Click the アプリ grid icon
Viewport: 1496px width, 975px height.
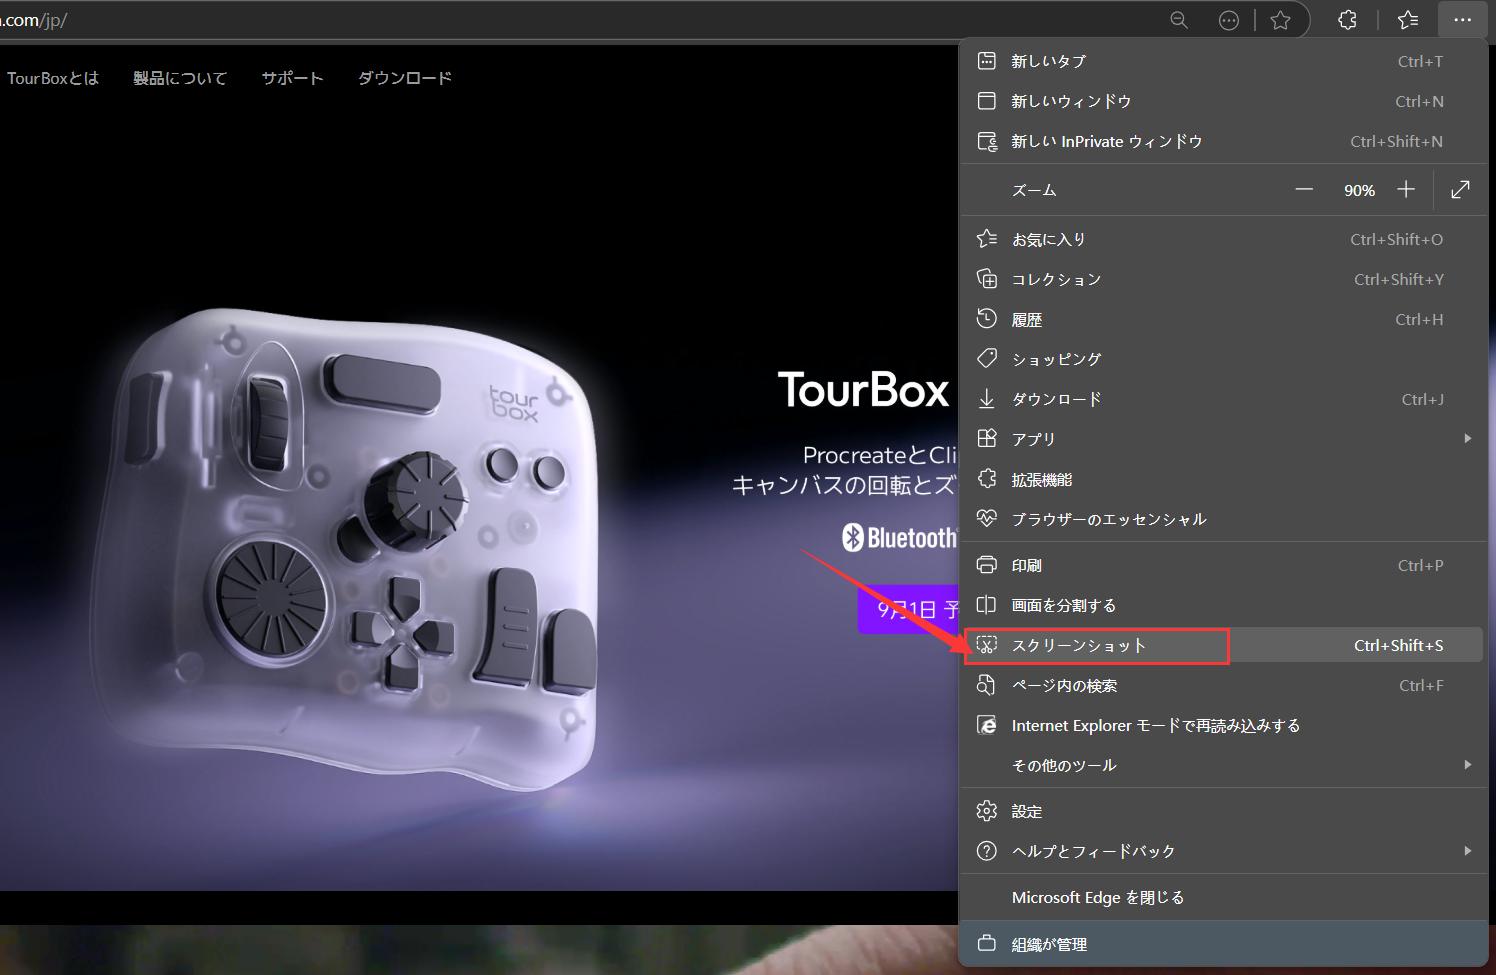pos(986,438)
